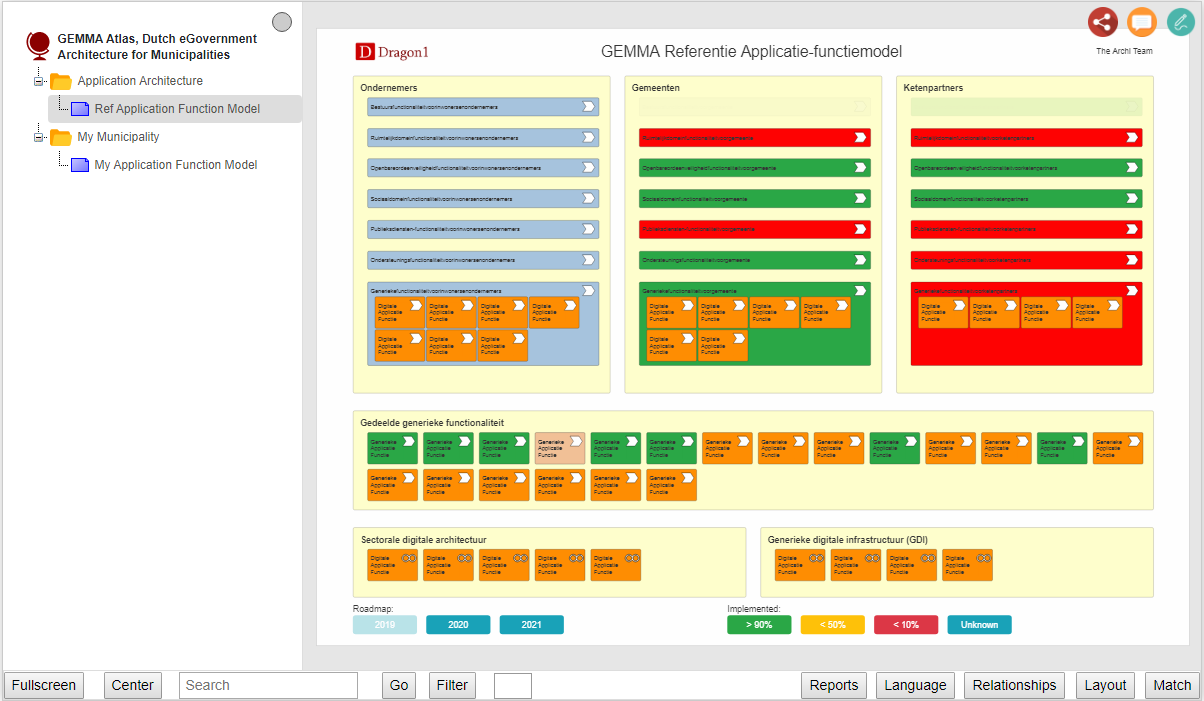The height and width of the screenshot is (701, 1204).
Task: Click the Go button
Action: 399,685
